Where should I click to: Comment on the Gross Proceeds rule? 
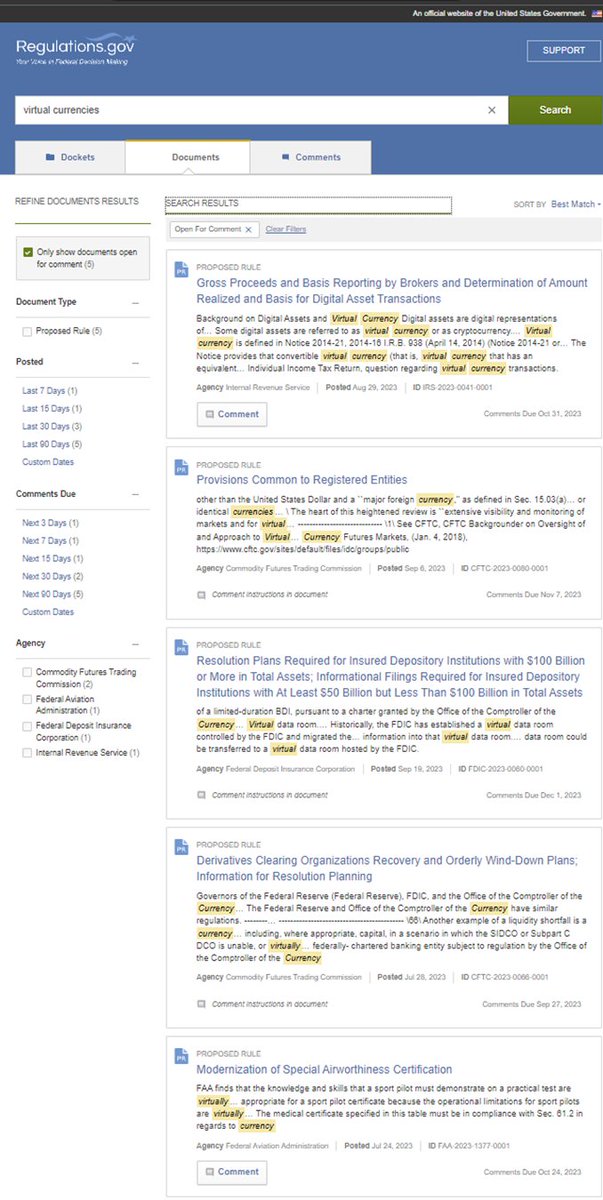pyautogui.click(x=231, y=414)
